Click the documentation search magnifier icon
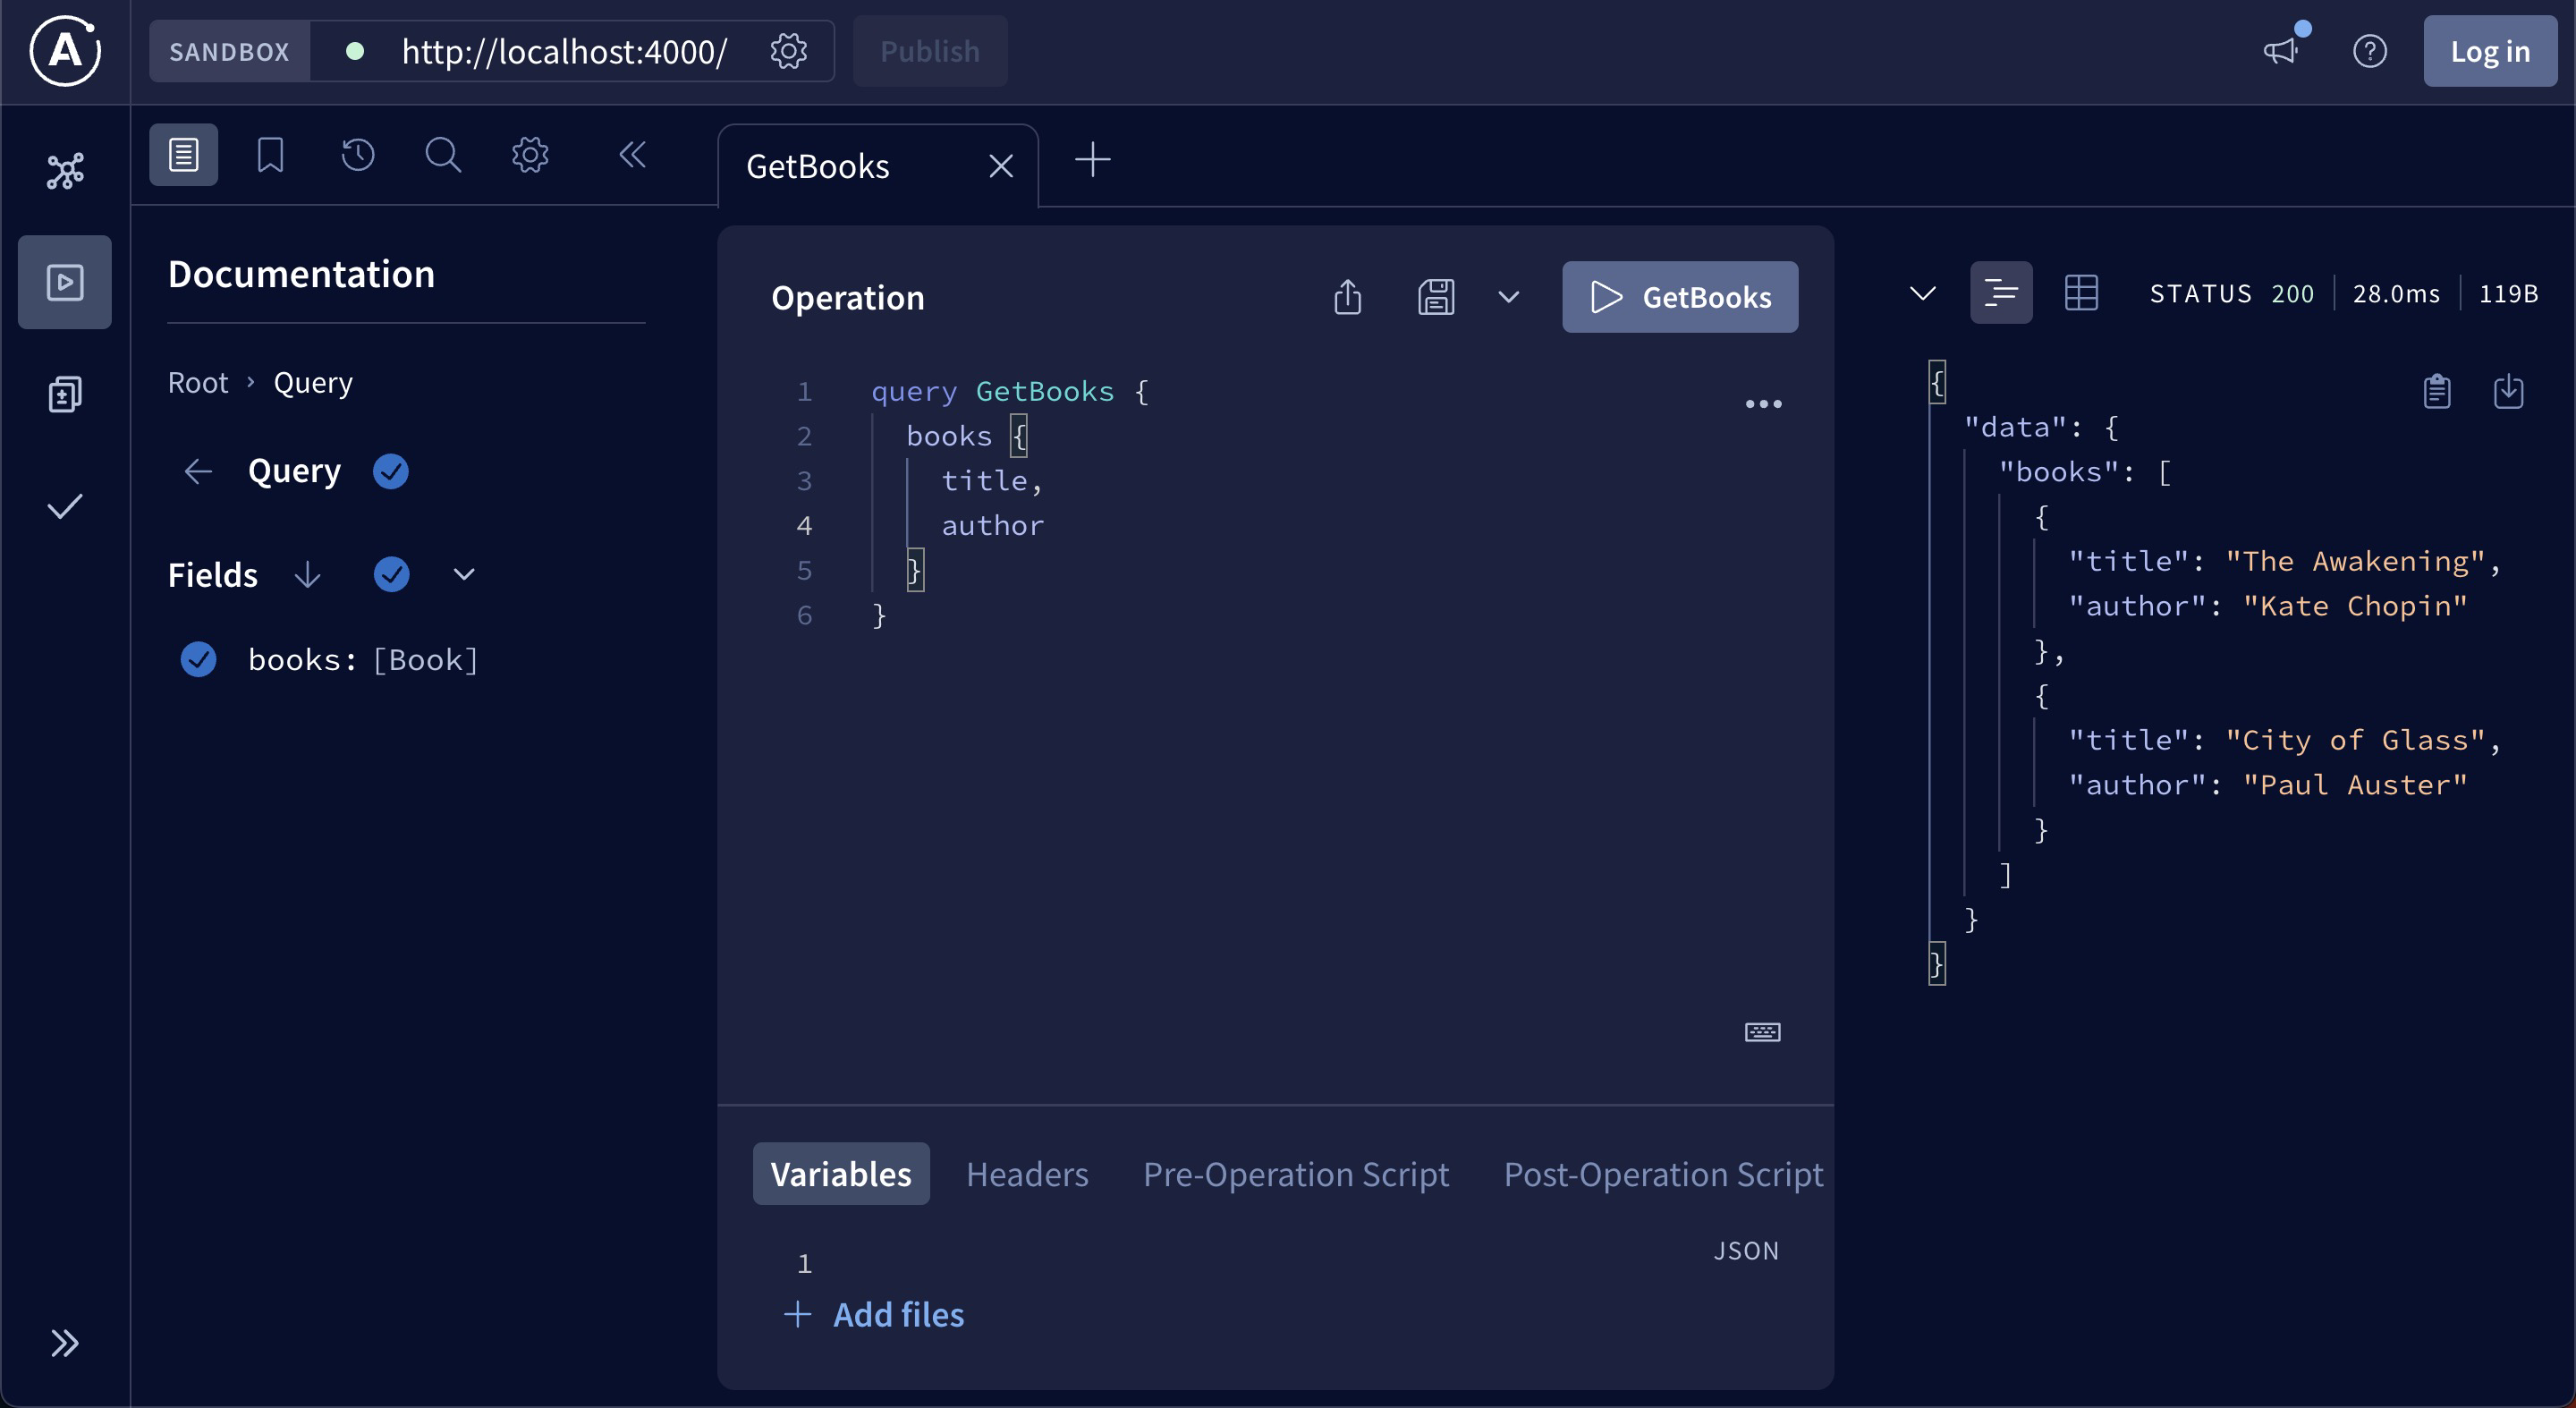Image resolution: width=2576 pixels, height=1408 pixels. [x=443, y=155]
